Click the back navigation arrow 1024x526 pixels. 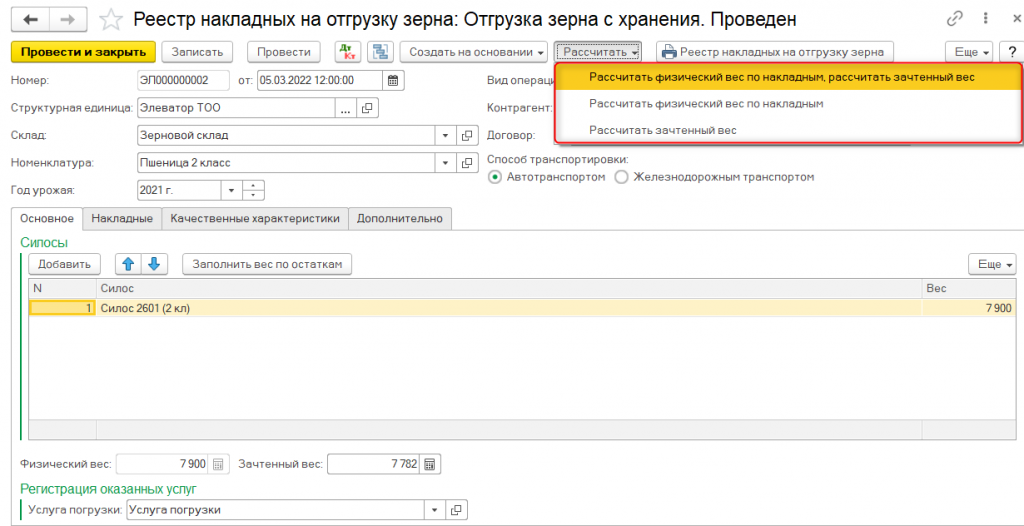(x=30, y=19)
